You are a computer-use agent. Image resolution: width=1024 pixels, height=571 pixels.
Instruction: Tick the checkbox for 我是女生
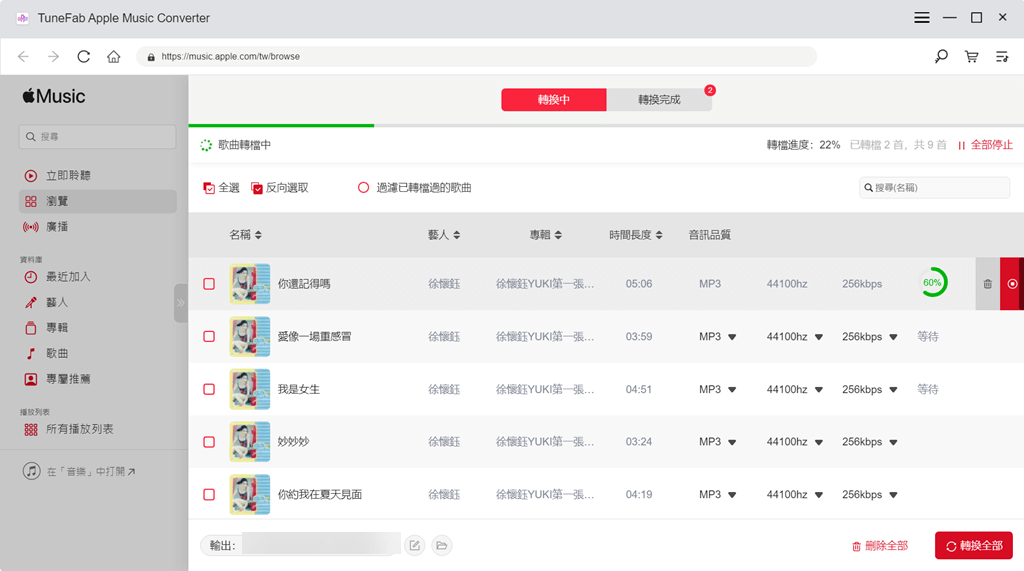(209, 389)
